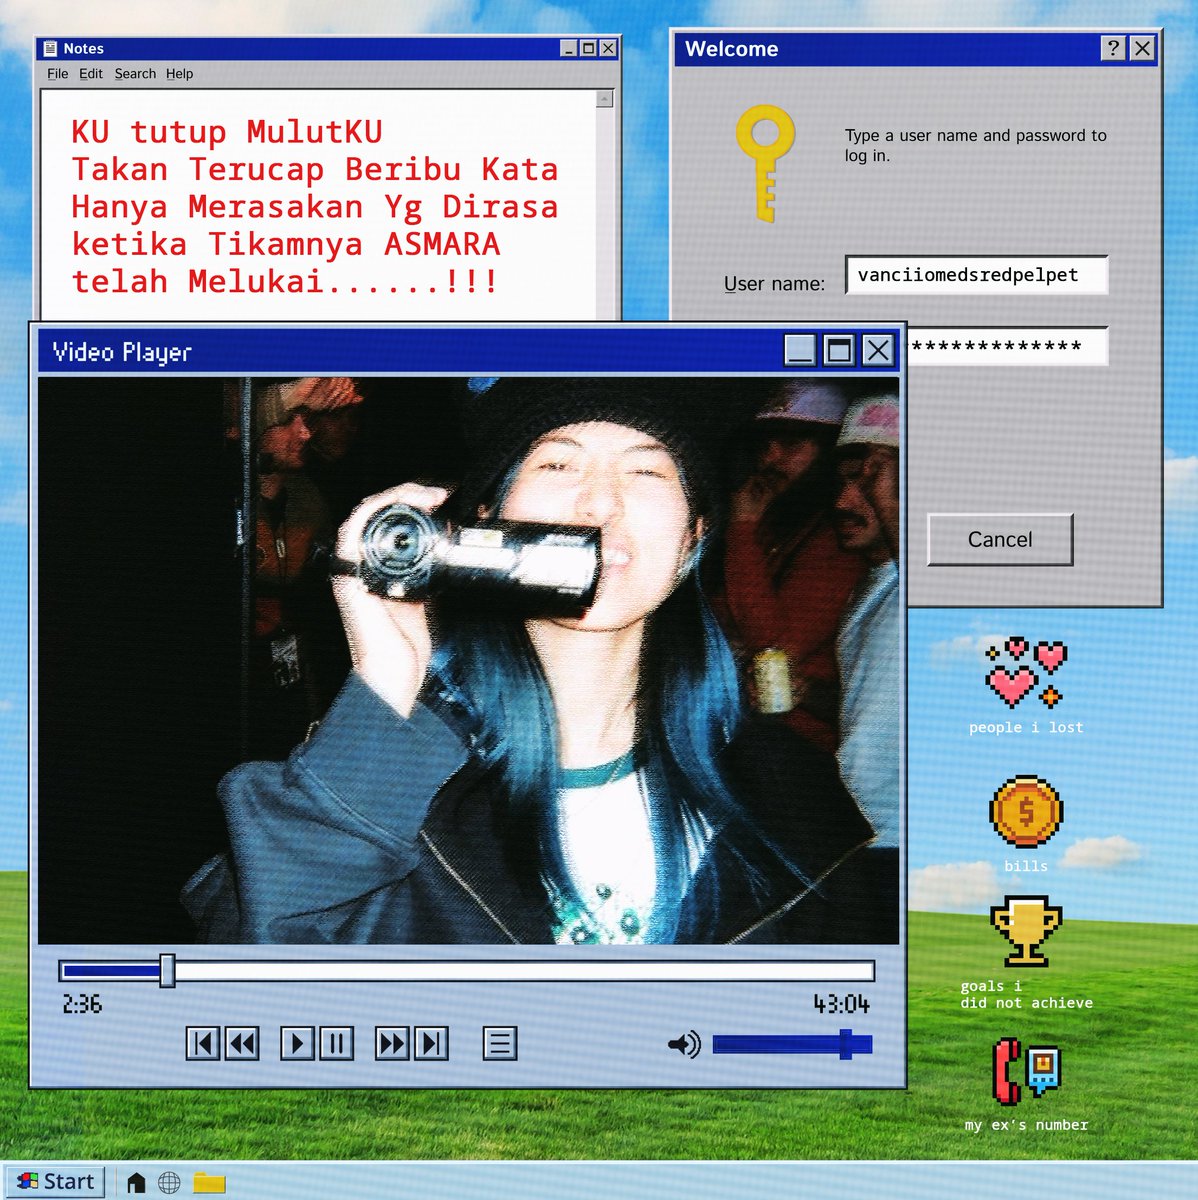Minimize the Notes window
Image resolution: width=1198 pixels, height=1200 pixels.
point(569,48)
